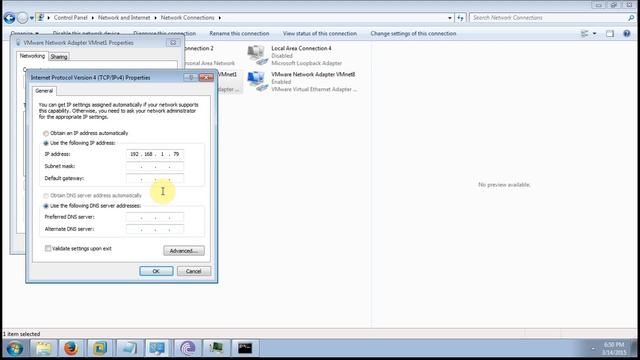Click the Alternate DNS server field
The image size is (640, 360).
click(155, 229)
